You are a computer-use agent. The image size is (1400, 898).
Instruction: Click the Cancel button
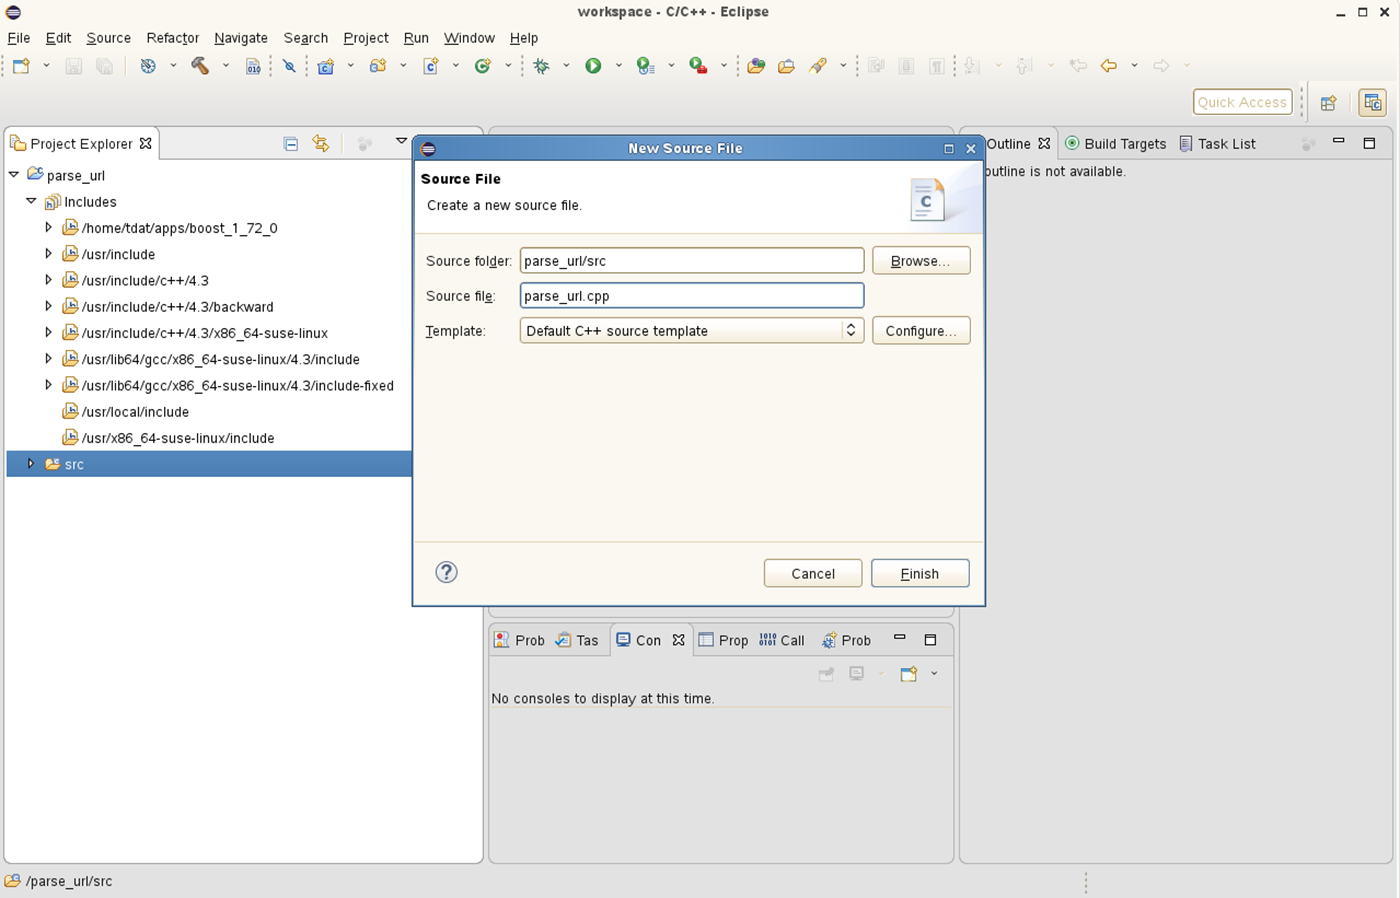pyautogui.click(x=813, y=573)
